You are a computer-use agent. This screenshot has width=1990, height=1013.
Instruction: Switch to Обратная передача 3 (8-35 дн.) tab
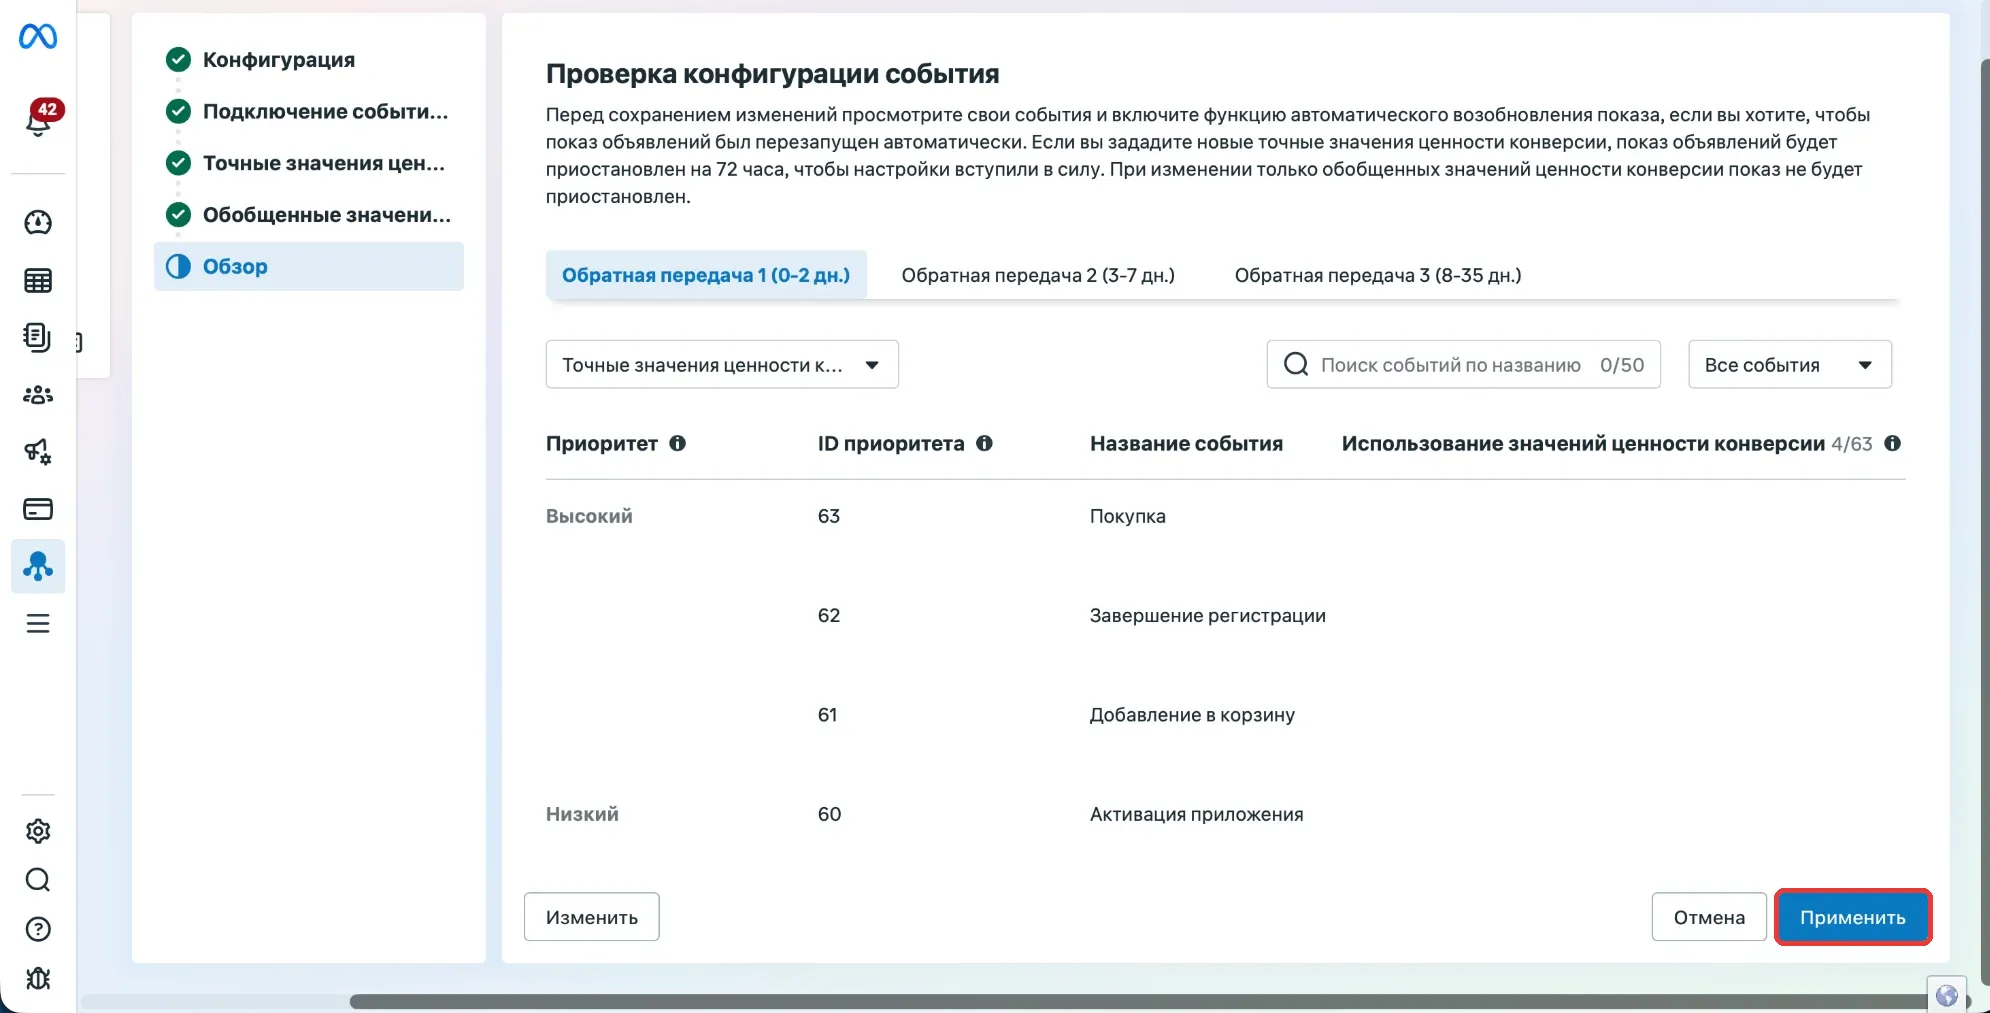pos(1378,275)
